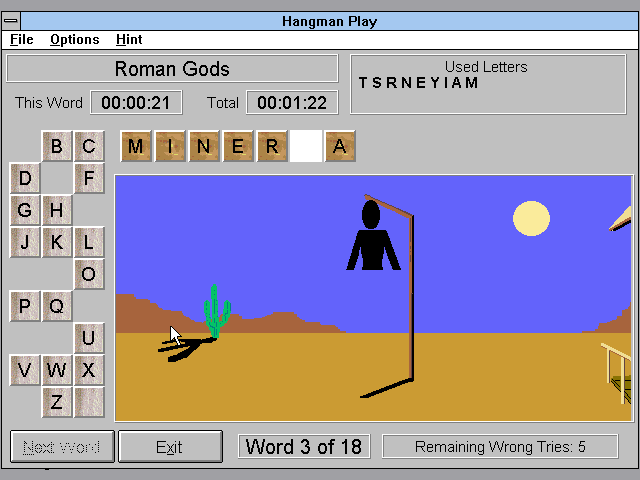Click the grayed Next Word button

(x=62, y=447)
